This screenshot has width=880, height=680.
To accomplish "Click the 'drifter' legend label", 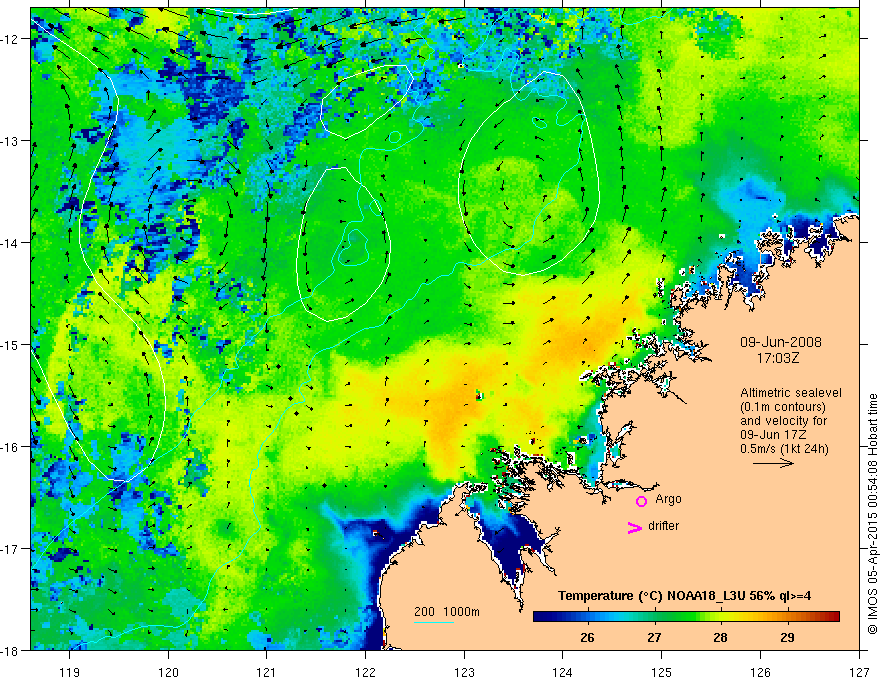I will 663,526.
